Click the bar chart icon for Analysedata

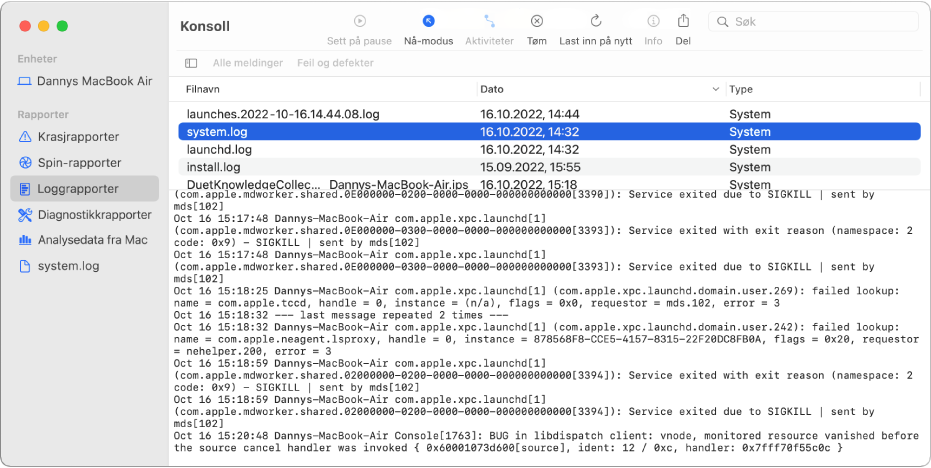(x=25, y=240)
